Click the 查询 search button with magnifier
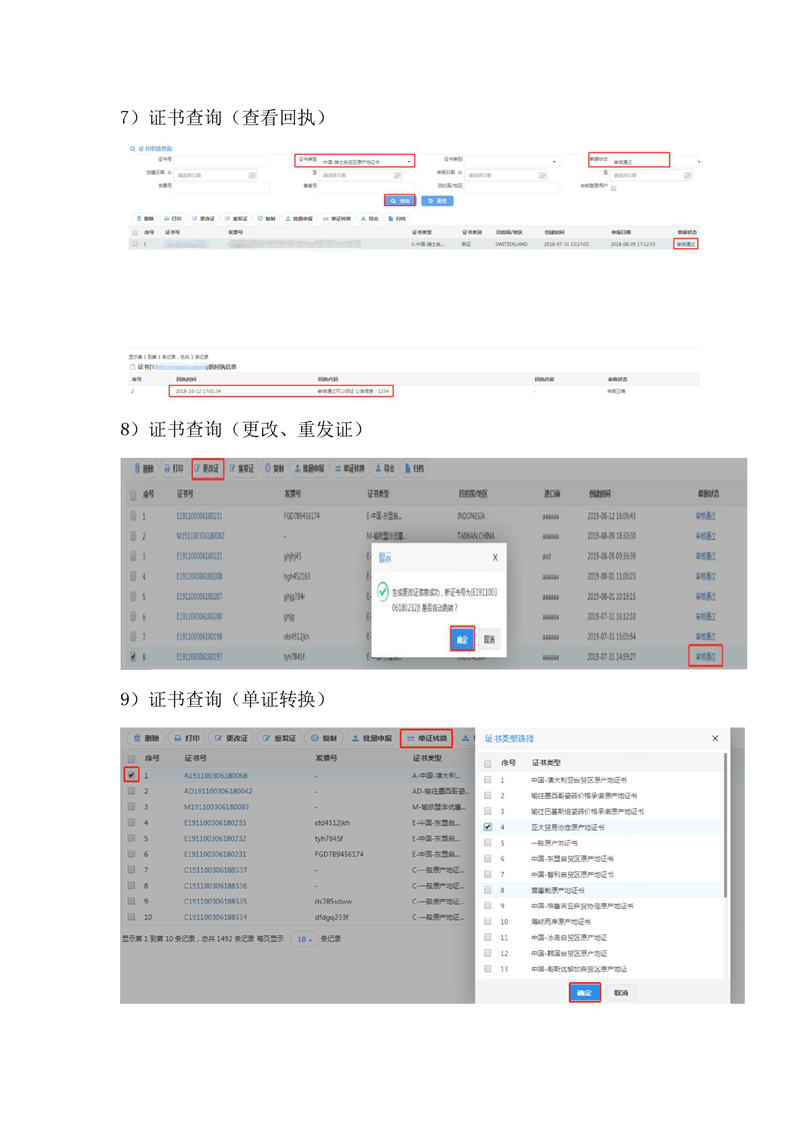This screenshot has height=1122, width=793. (399, 200)
